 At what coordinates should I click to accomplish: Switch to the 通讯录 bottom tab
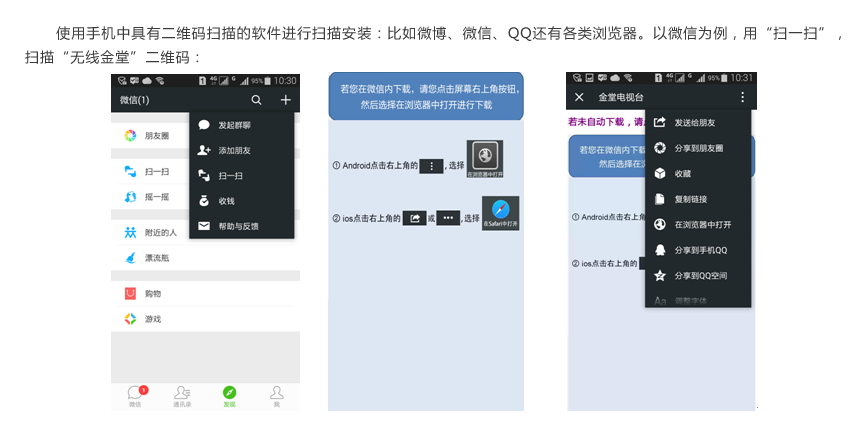(182, 395)
